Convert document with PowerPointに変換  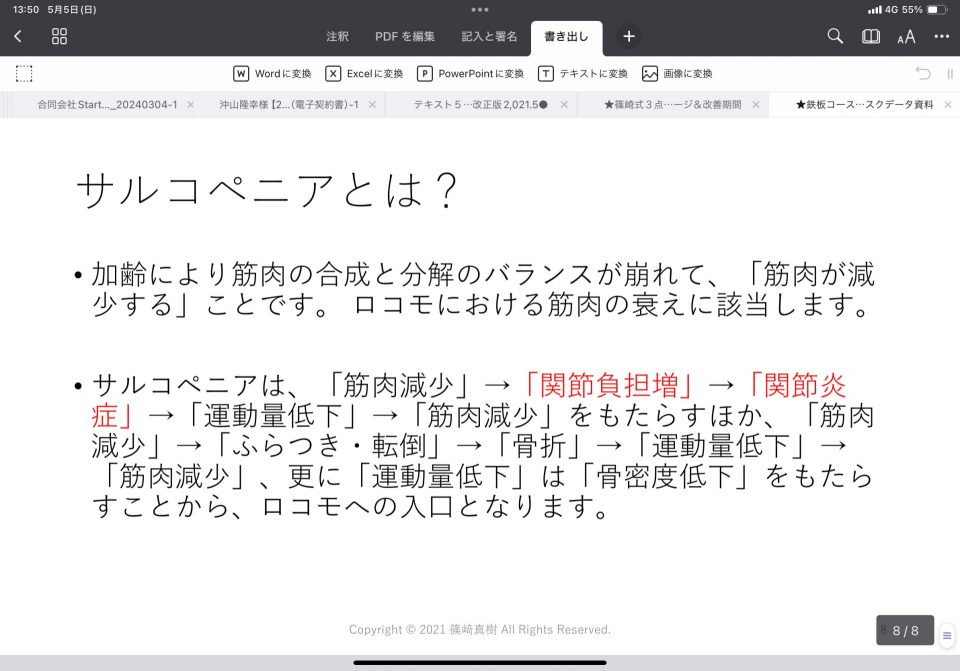point(470,73)
